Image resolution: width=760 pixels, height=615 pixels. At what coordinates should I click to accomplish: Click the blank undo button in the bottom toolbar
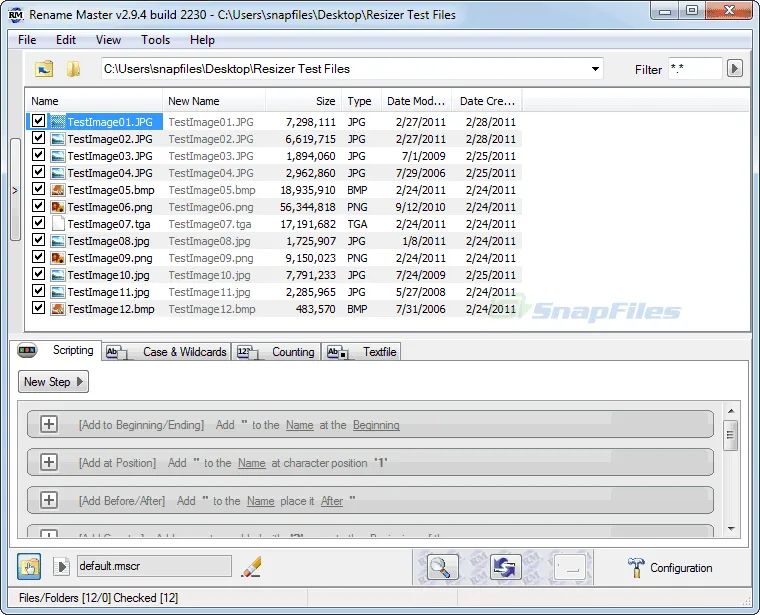(570, 567)
